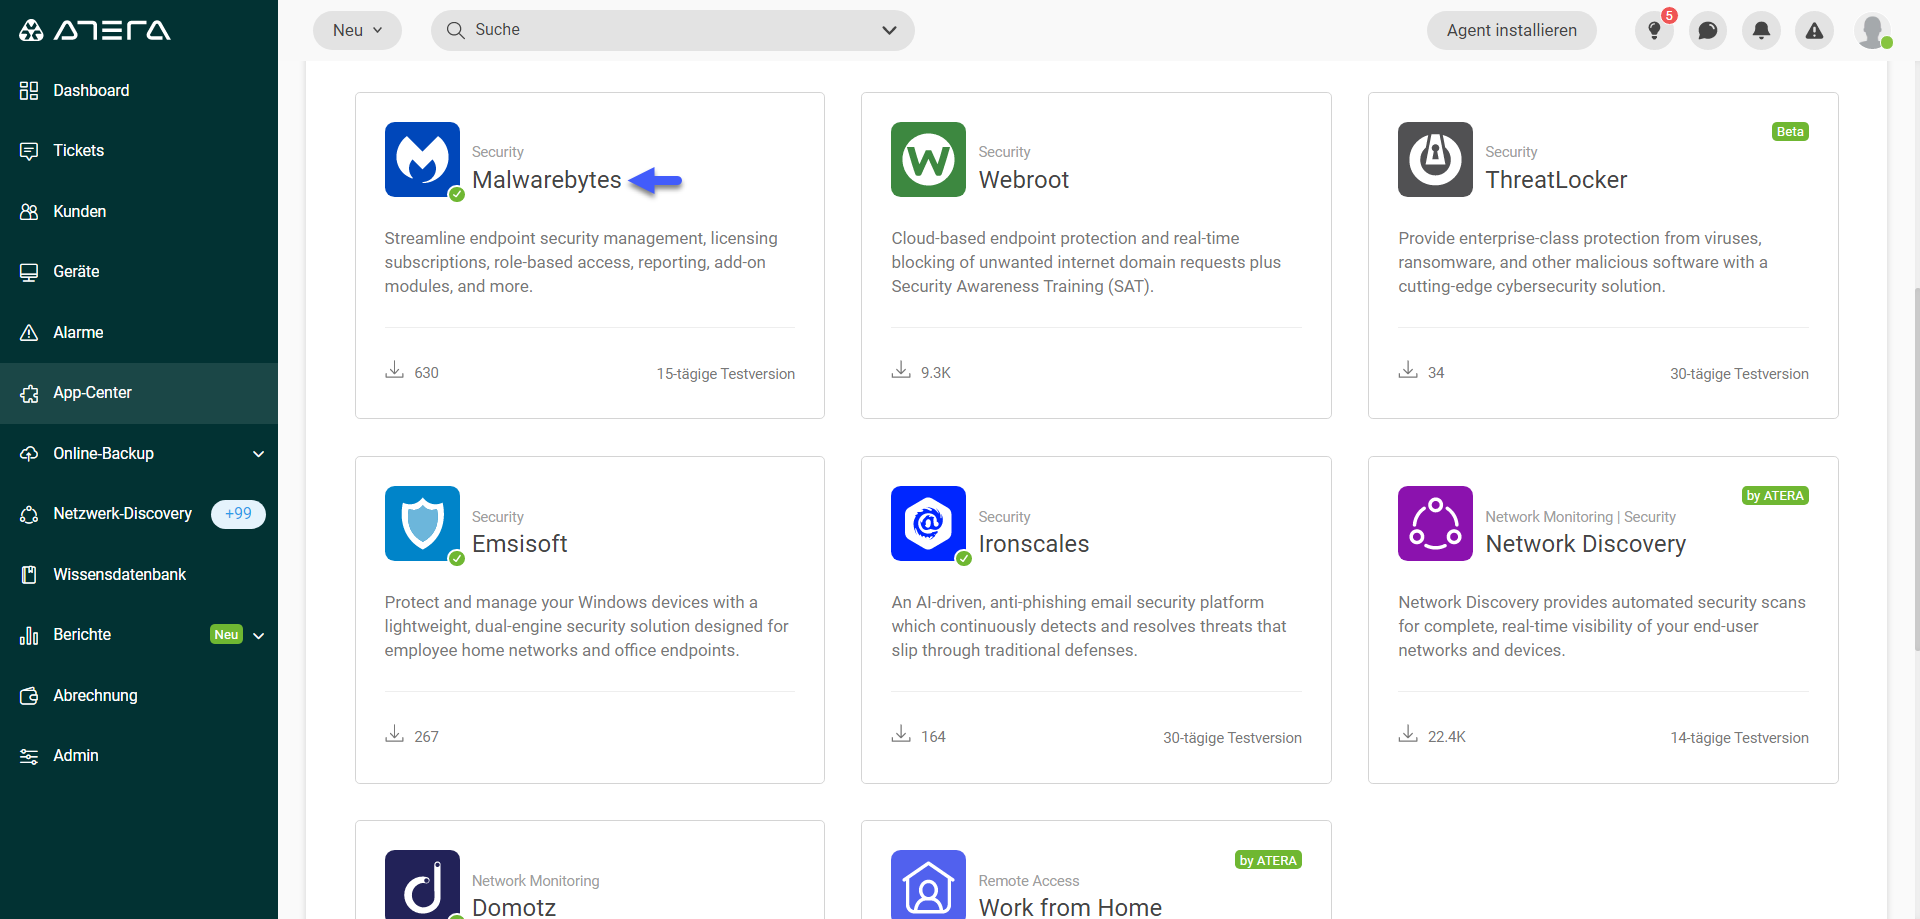Click the Emsisoft shield logo

[422, 523]
